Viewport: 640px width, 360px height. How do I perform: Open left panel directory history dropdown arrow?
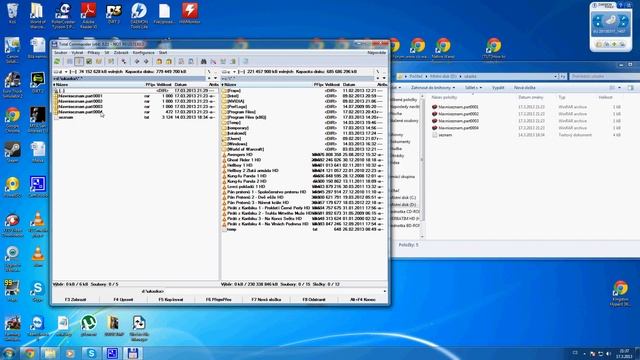pyautogui.click(x=216, y=78)
